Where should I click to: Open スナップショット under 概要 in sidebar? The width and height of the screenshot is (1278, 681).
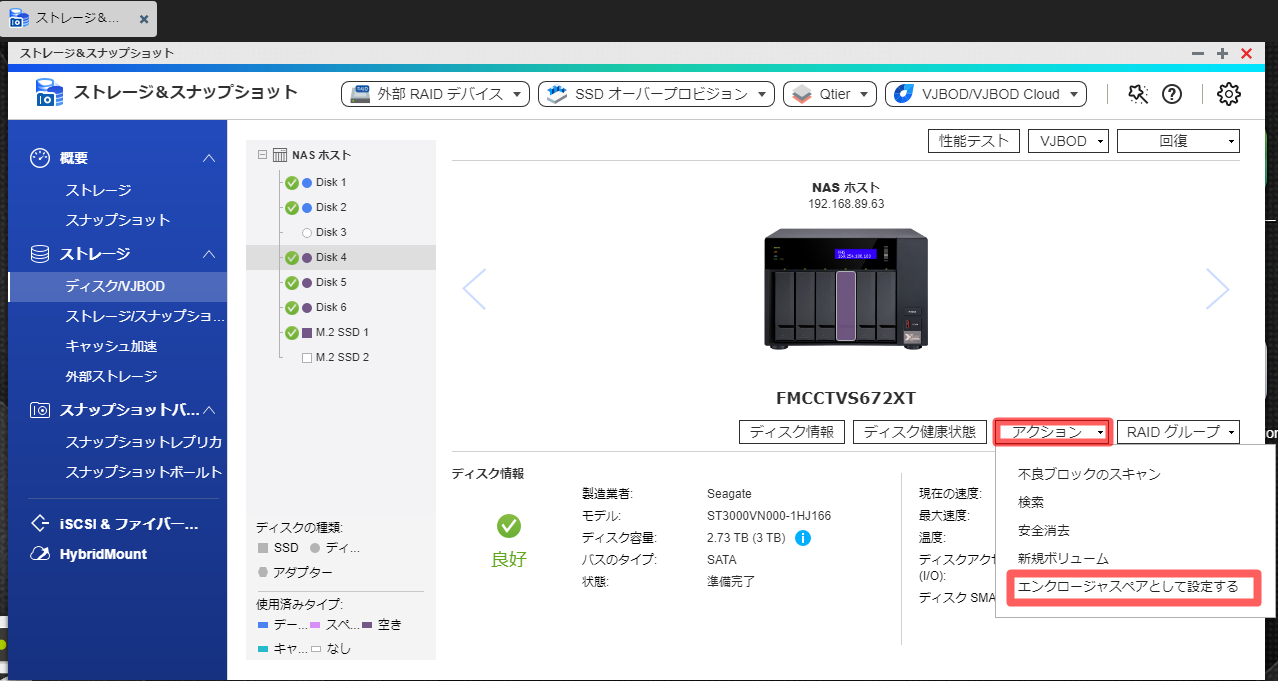coord(119,220)
